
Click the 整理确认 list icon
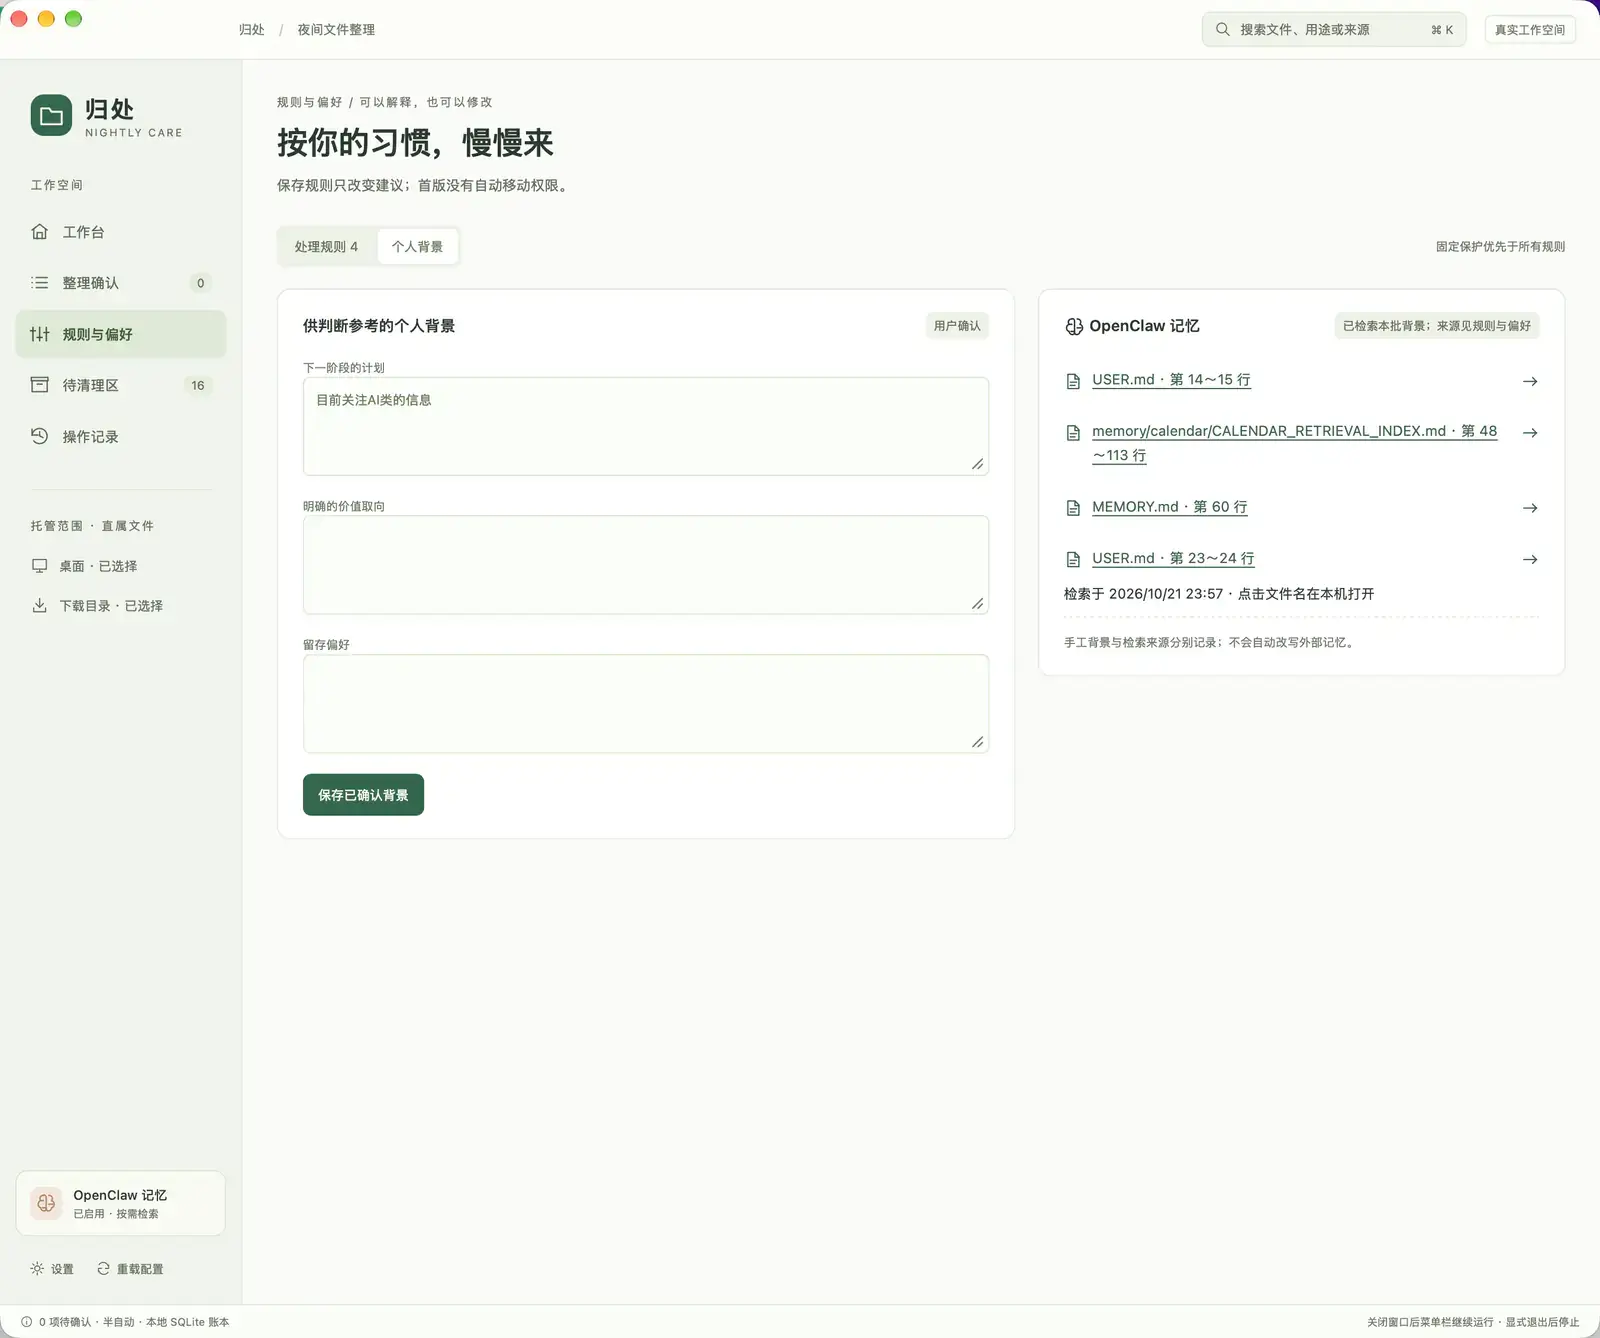pyautogui.click(x=40, y=283)
